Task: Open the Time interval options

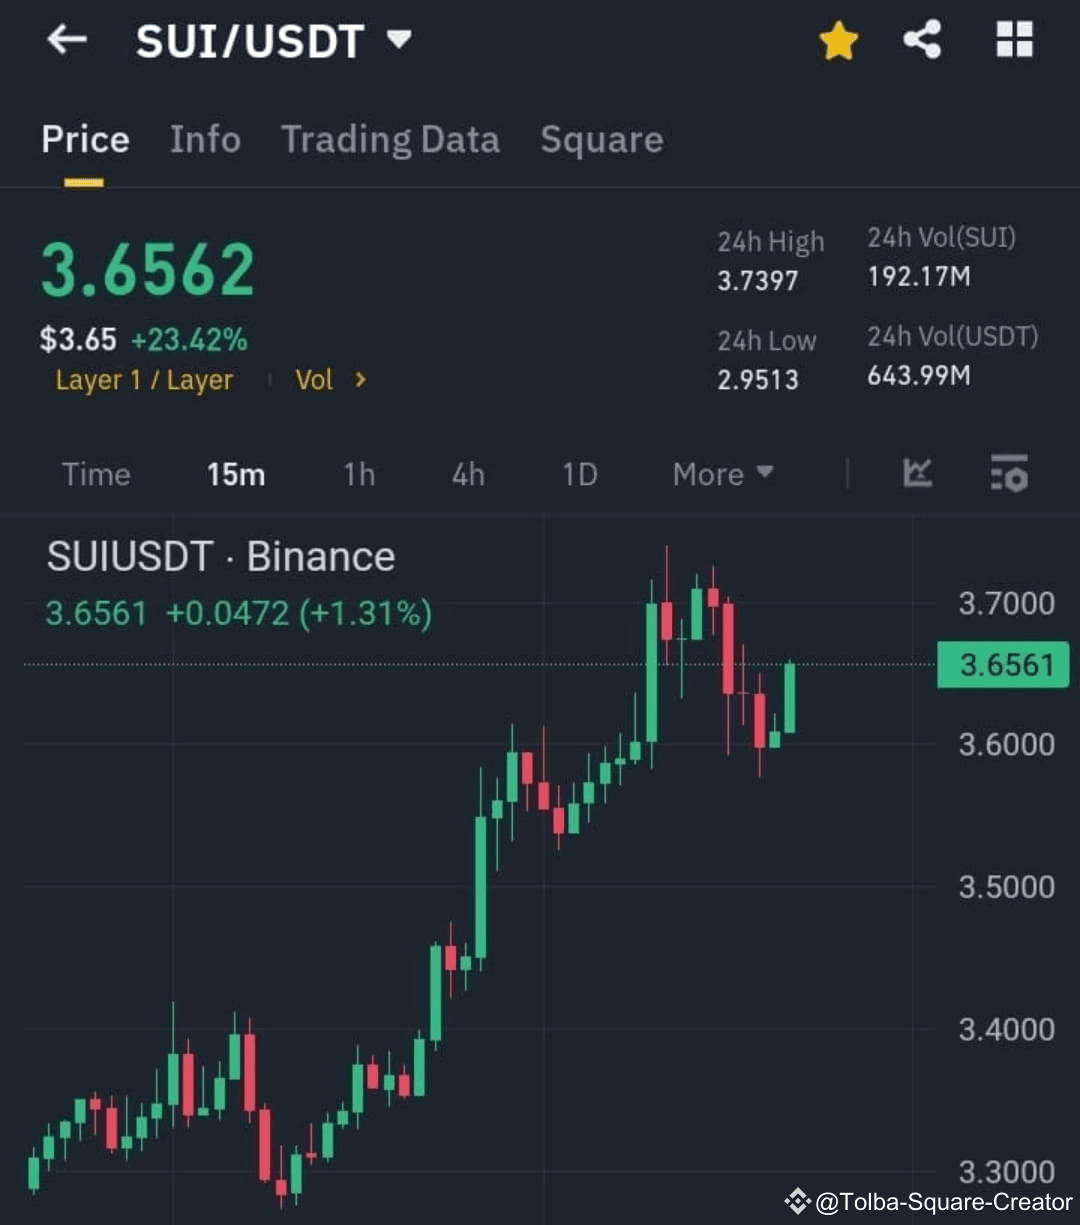Action: coord(96,475)
